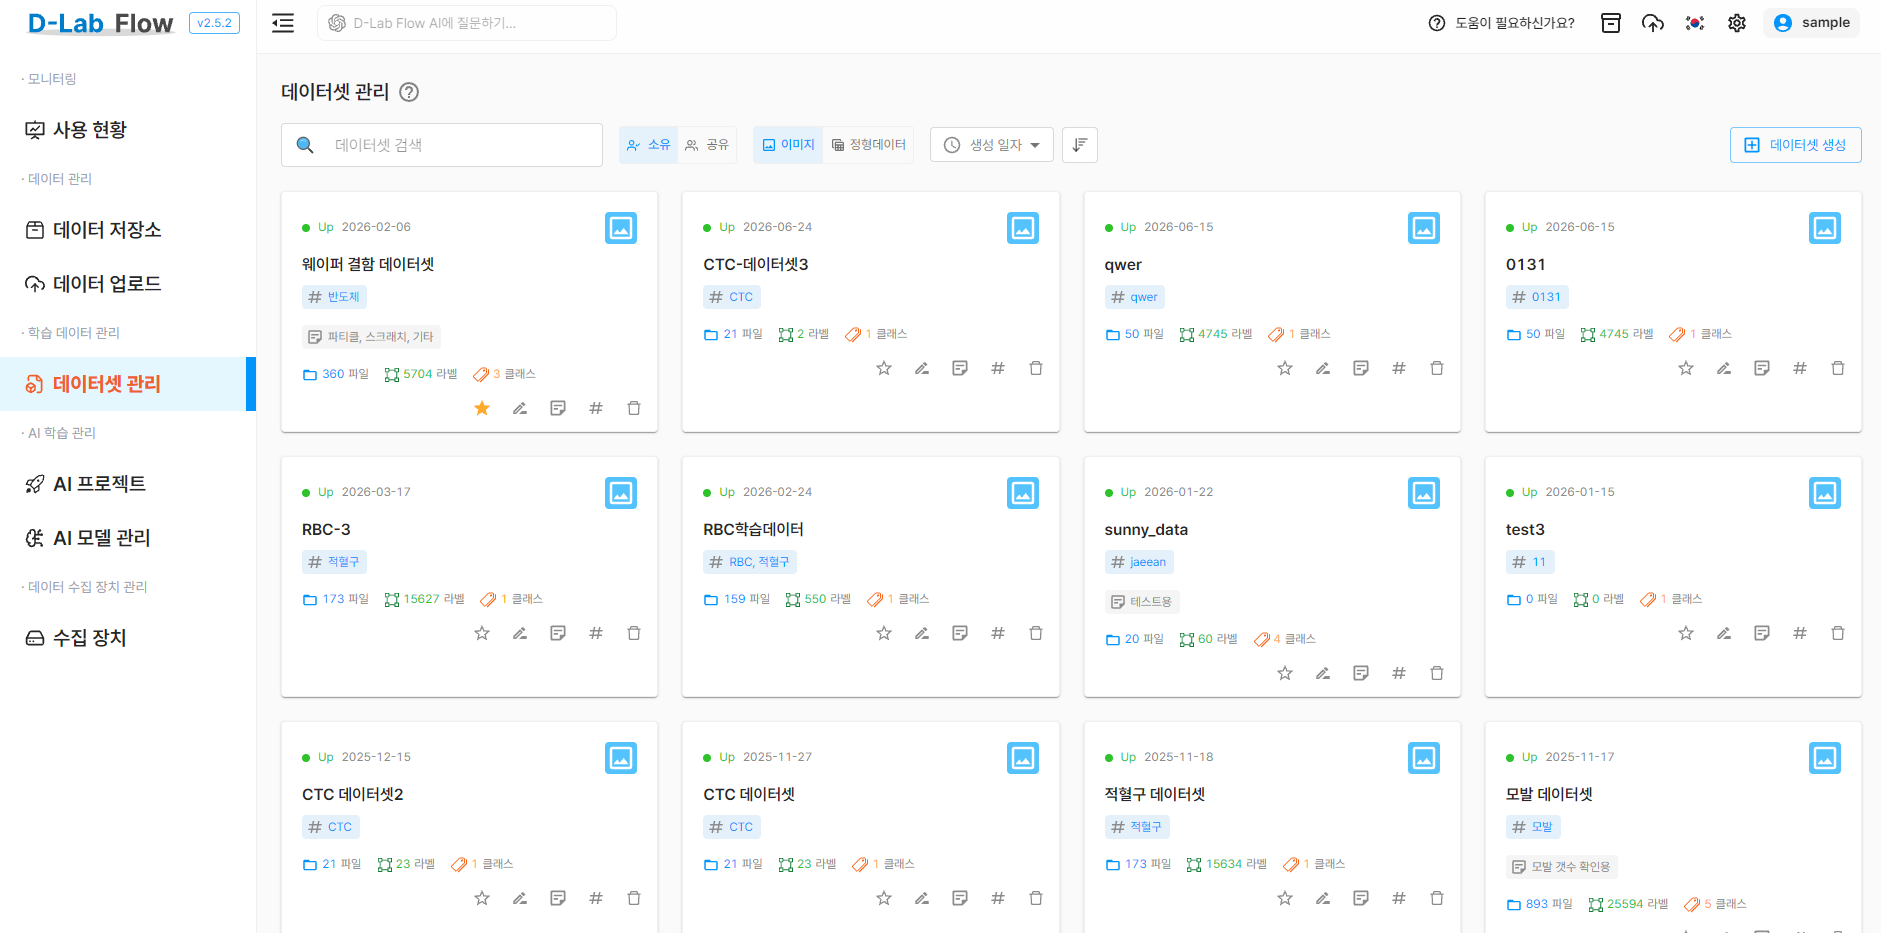Open settings gear icon in top bar
The image size is (1881, 933).
coord(1737,23)
